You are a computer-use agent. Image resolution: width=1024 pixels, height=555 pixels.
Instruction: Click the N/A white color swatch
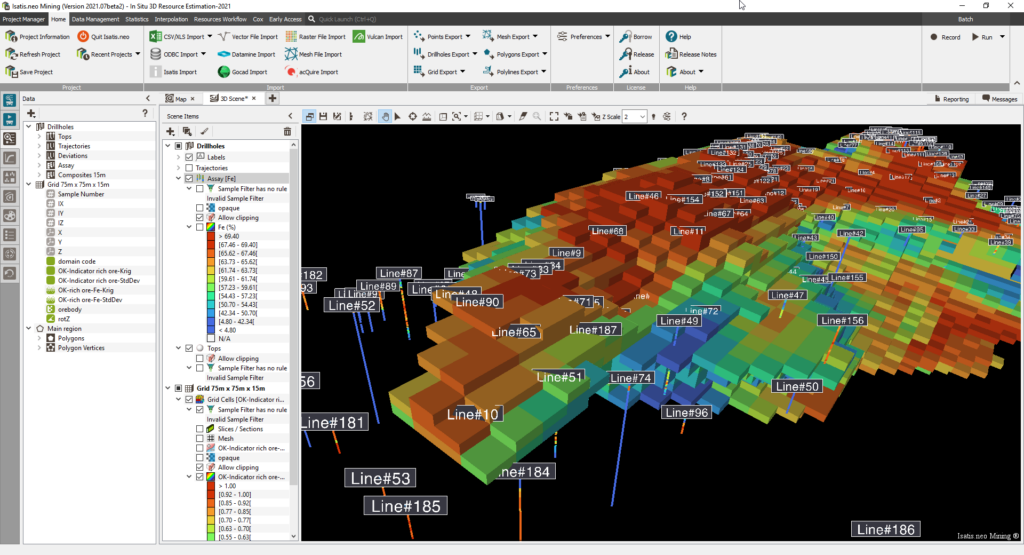click(211, 338)
